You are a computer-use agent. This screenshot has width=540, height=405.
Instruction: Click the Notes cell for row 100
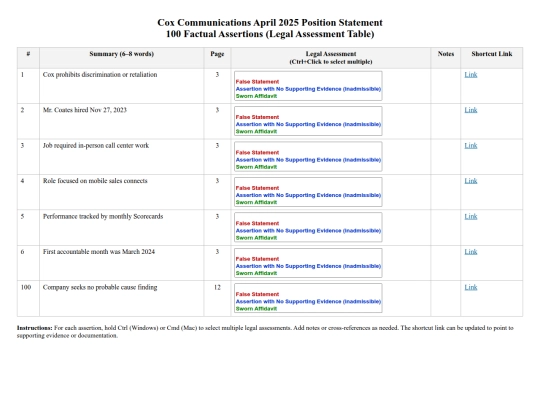coord(445,299)
